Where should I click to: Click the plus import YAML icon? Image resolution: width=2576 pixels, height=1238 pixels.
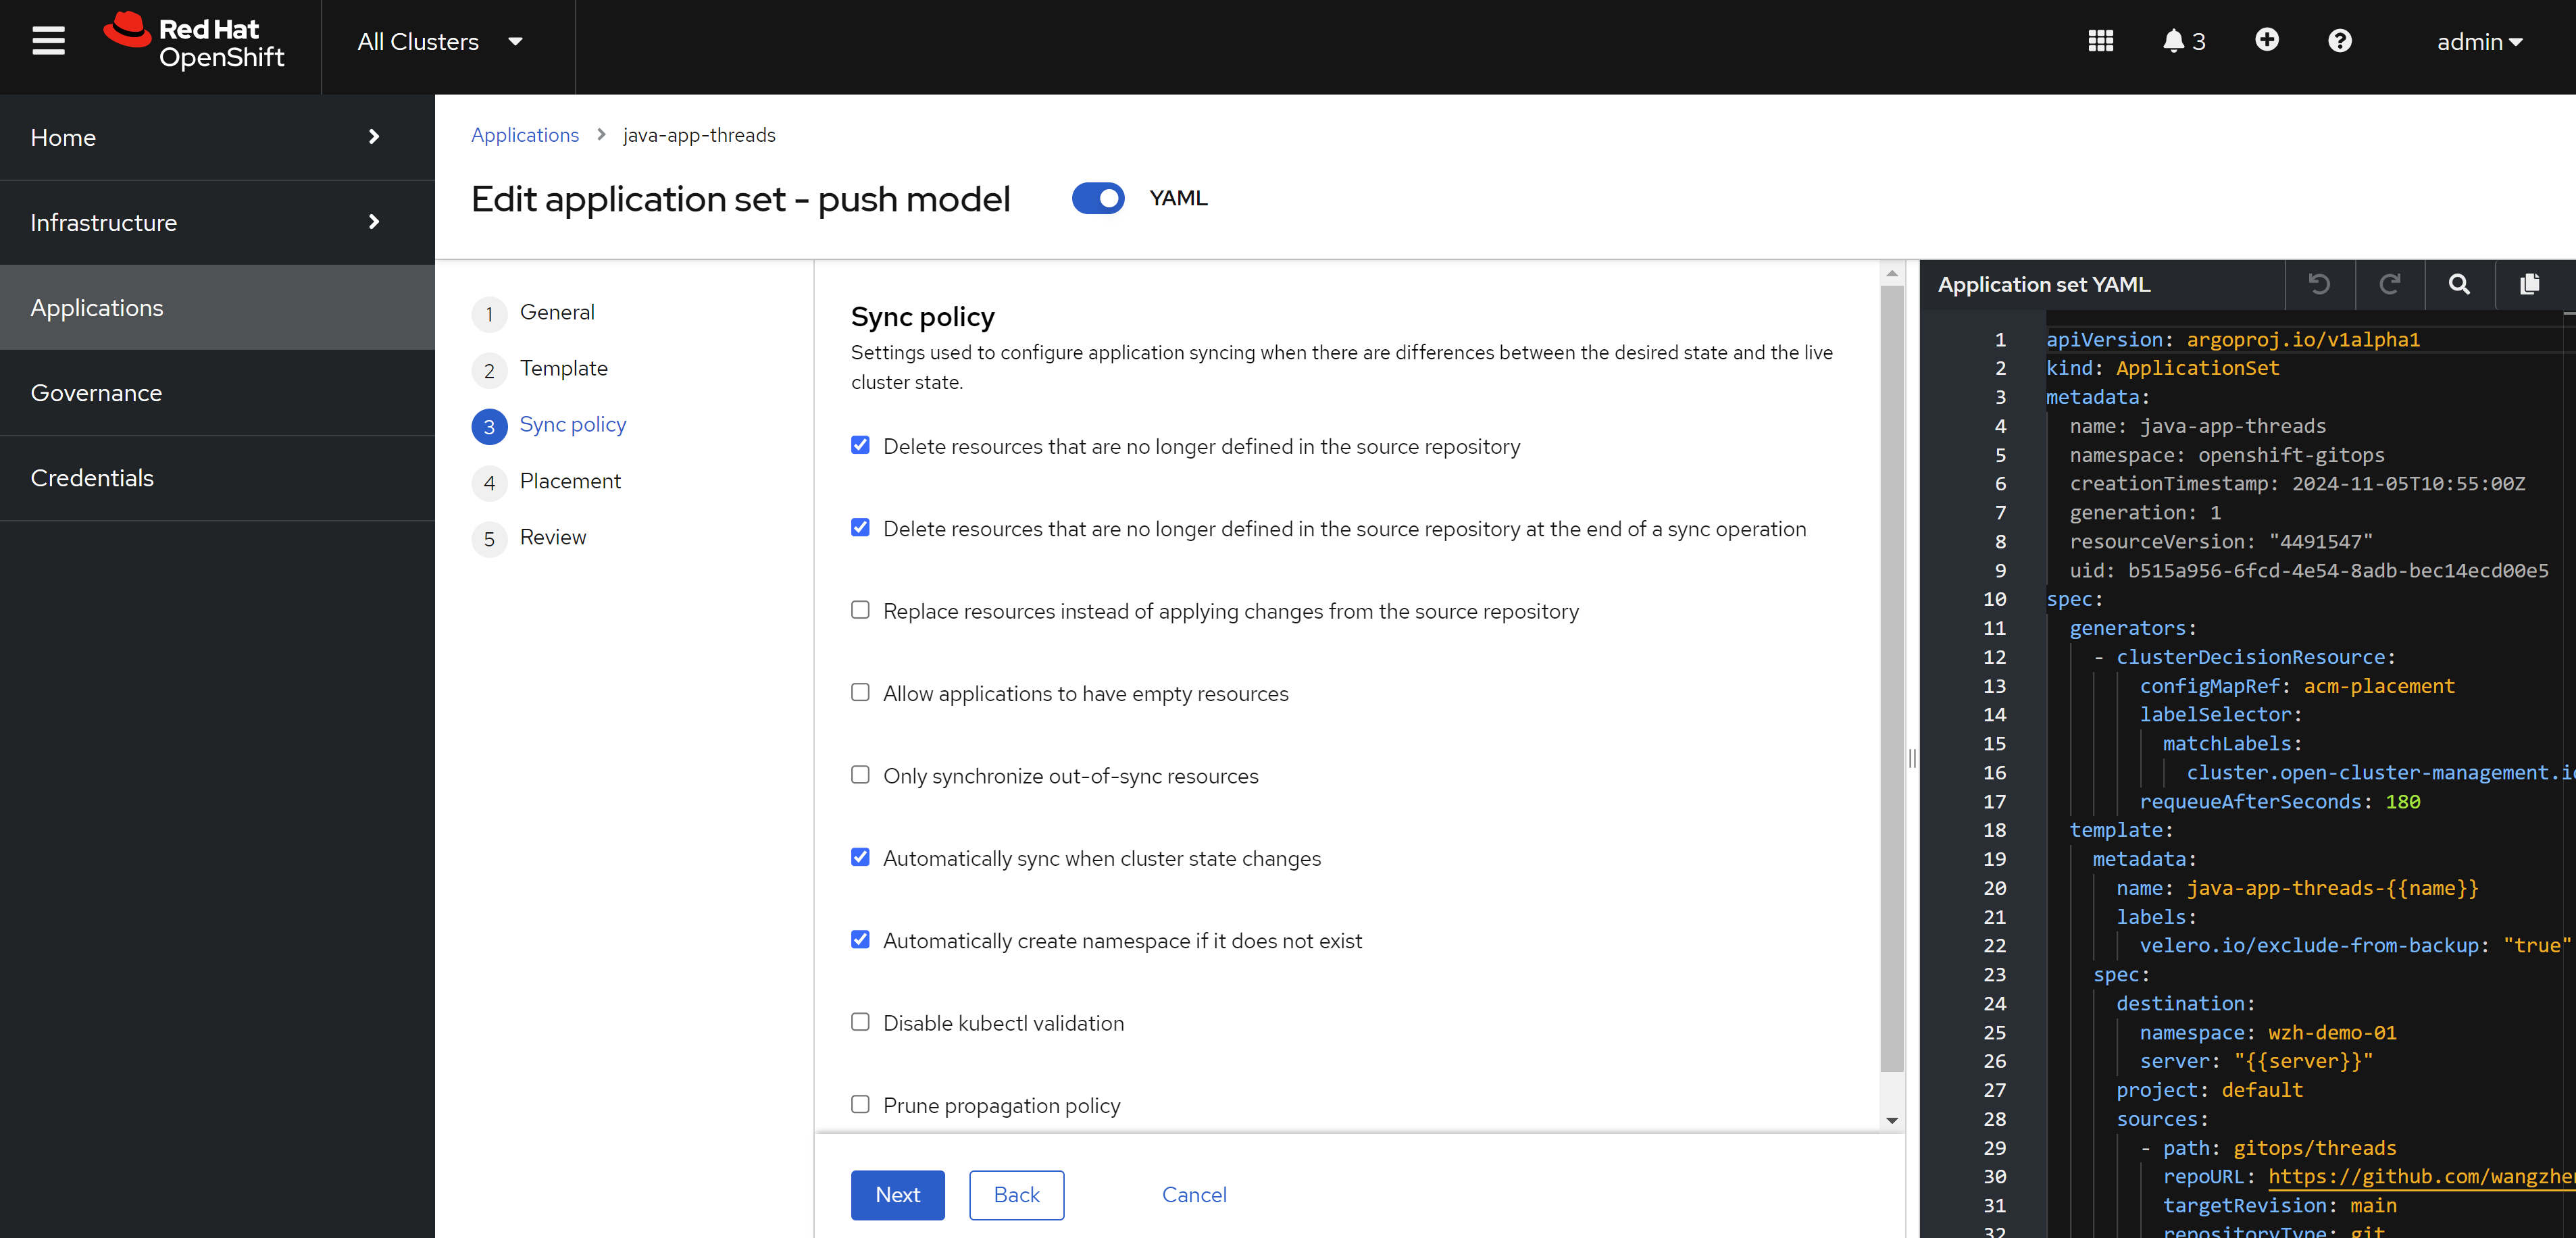2267,40
